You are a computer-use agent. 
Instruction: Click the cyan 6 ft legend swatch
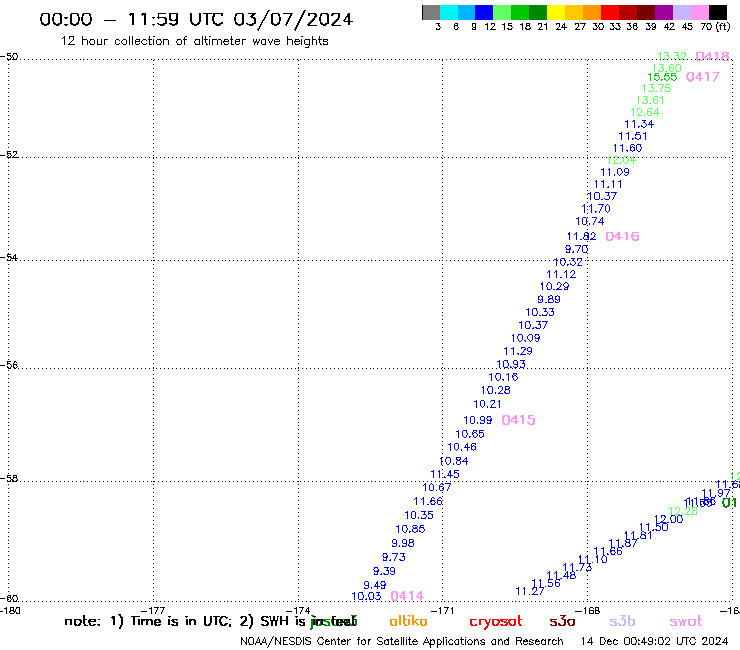click(x=449, y=13)
